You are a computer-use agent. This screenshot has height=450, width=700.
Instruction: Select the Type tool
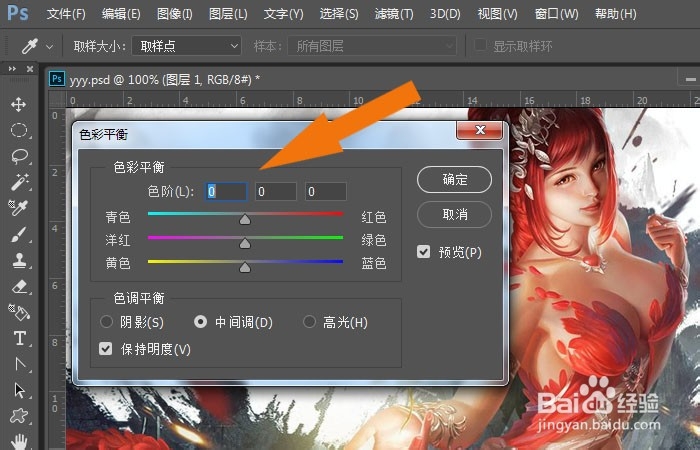tap(20, 338)
